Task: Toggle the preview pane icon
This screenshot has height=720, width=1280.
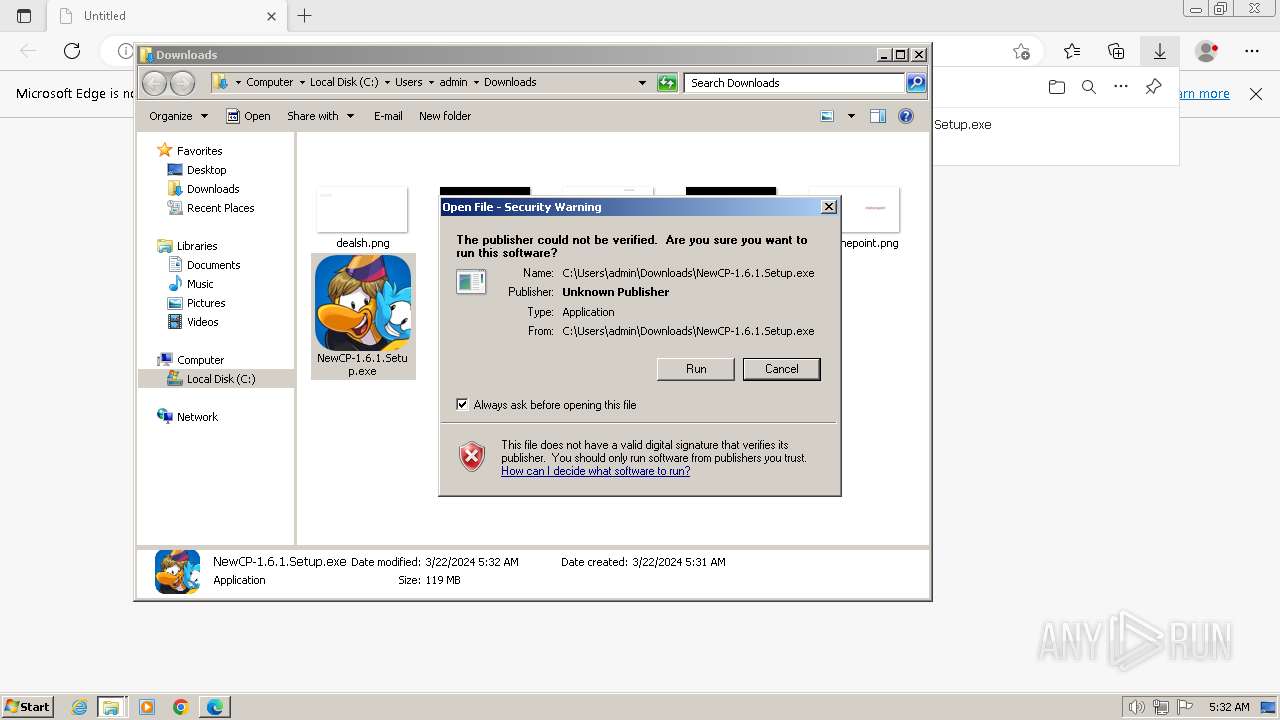Action: click(877, 116)
